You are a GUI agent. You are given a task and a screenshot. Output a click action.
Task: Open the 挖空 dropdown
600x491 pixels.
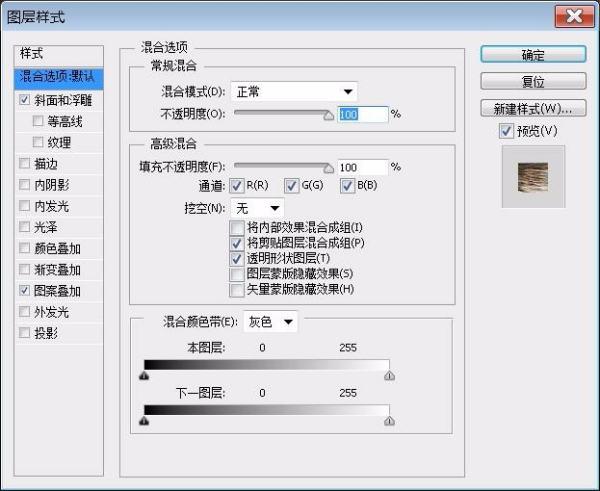tap(257, 208)
